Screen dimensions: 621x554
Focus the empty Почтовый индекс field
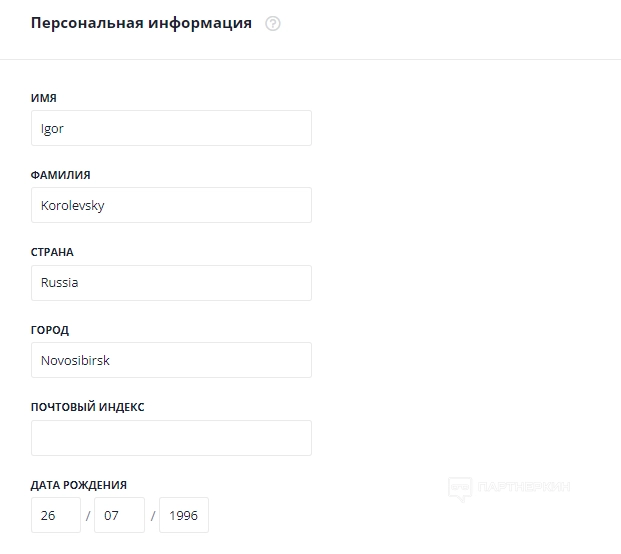pos(171,438)
